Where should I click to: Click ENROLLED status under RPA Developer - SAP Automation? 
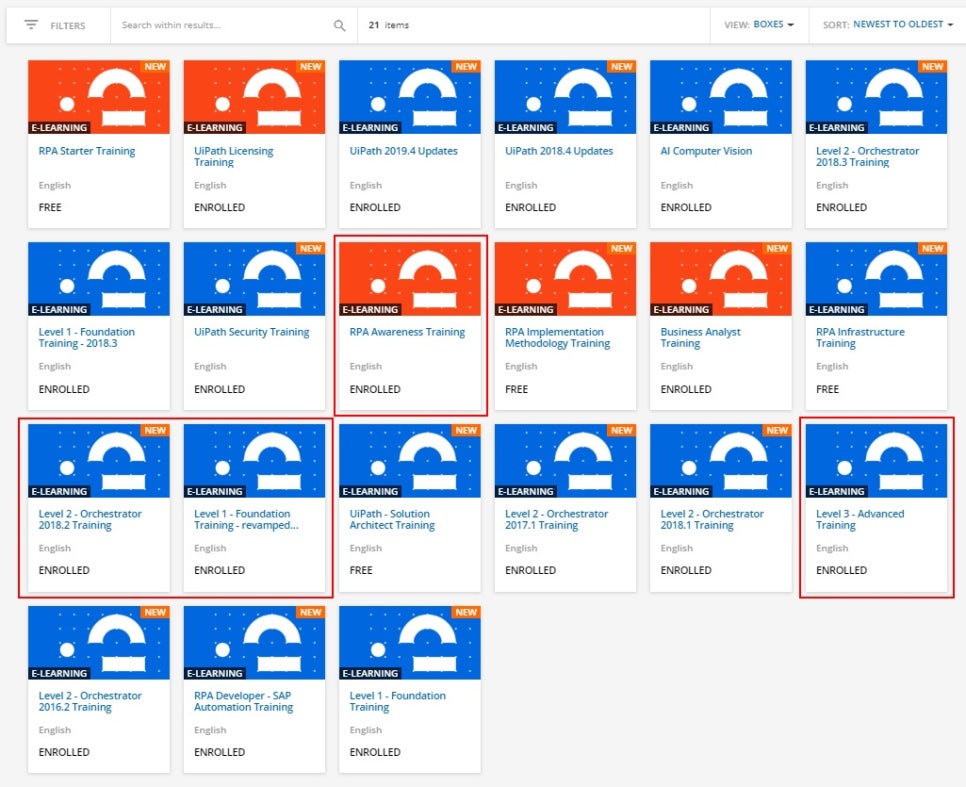[x=219, y=752]
